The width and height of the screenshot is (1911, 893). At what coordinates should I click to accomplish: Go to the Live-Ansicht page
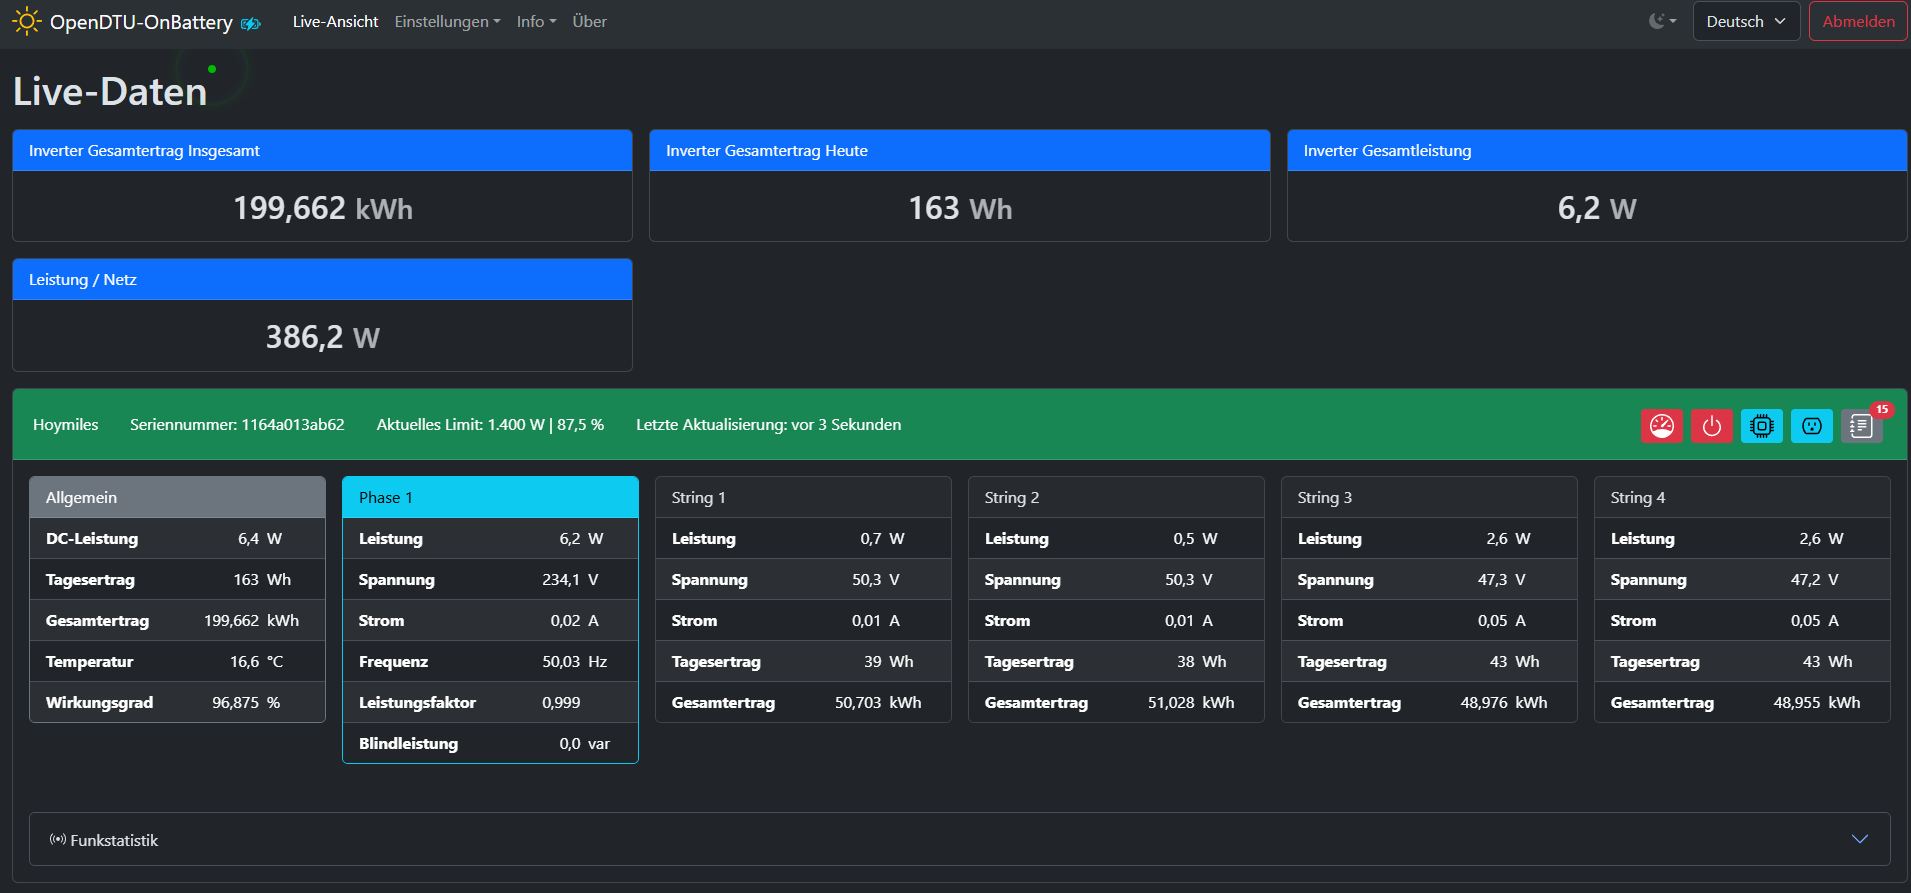point(335,21)
